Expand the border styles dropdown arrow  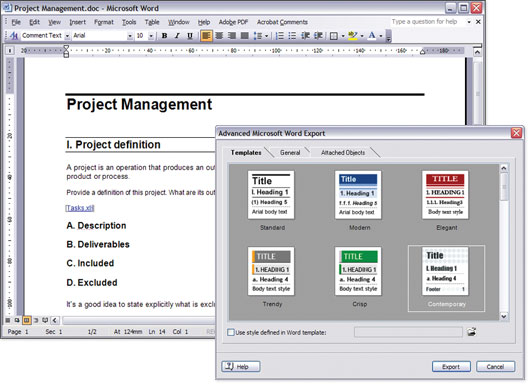[x=343, y=36]
